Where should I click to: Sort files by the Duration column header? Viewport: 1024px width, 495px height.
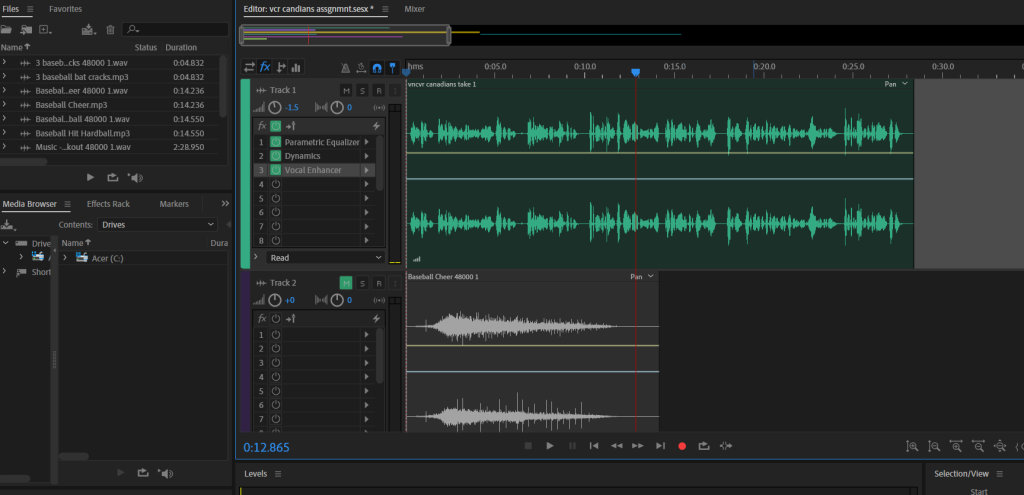point(181,47)
